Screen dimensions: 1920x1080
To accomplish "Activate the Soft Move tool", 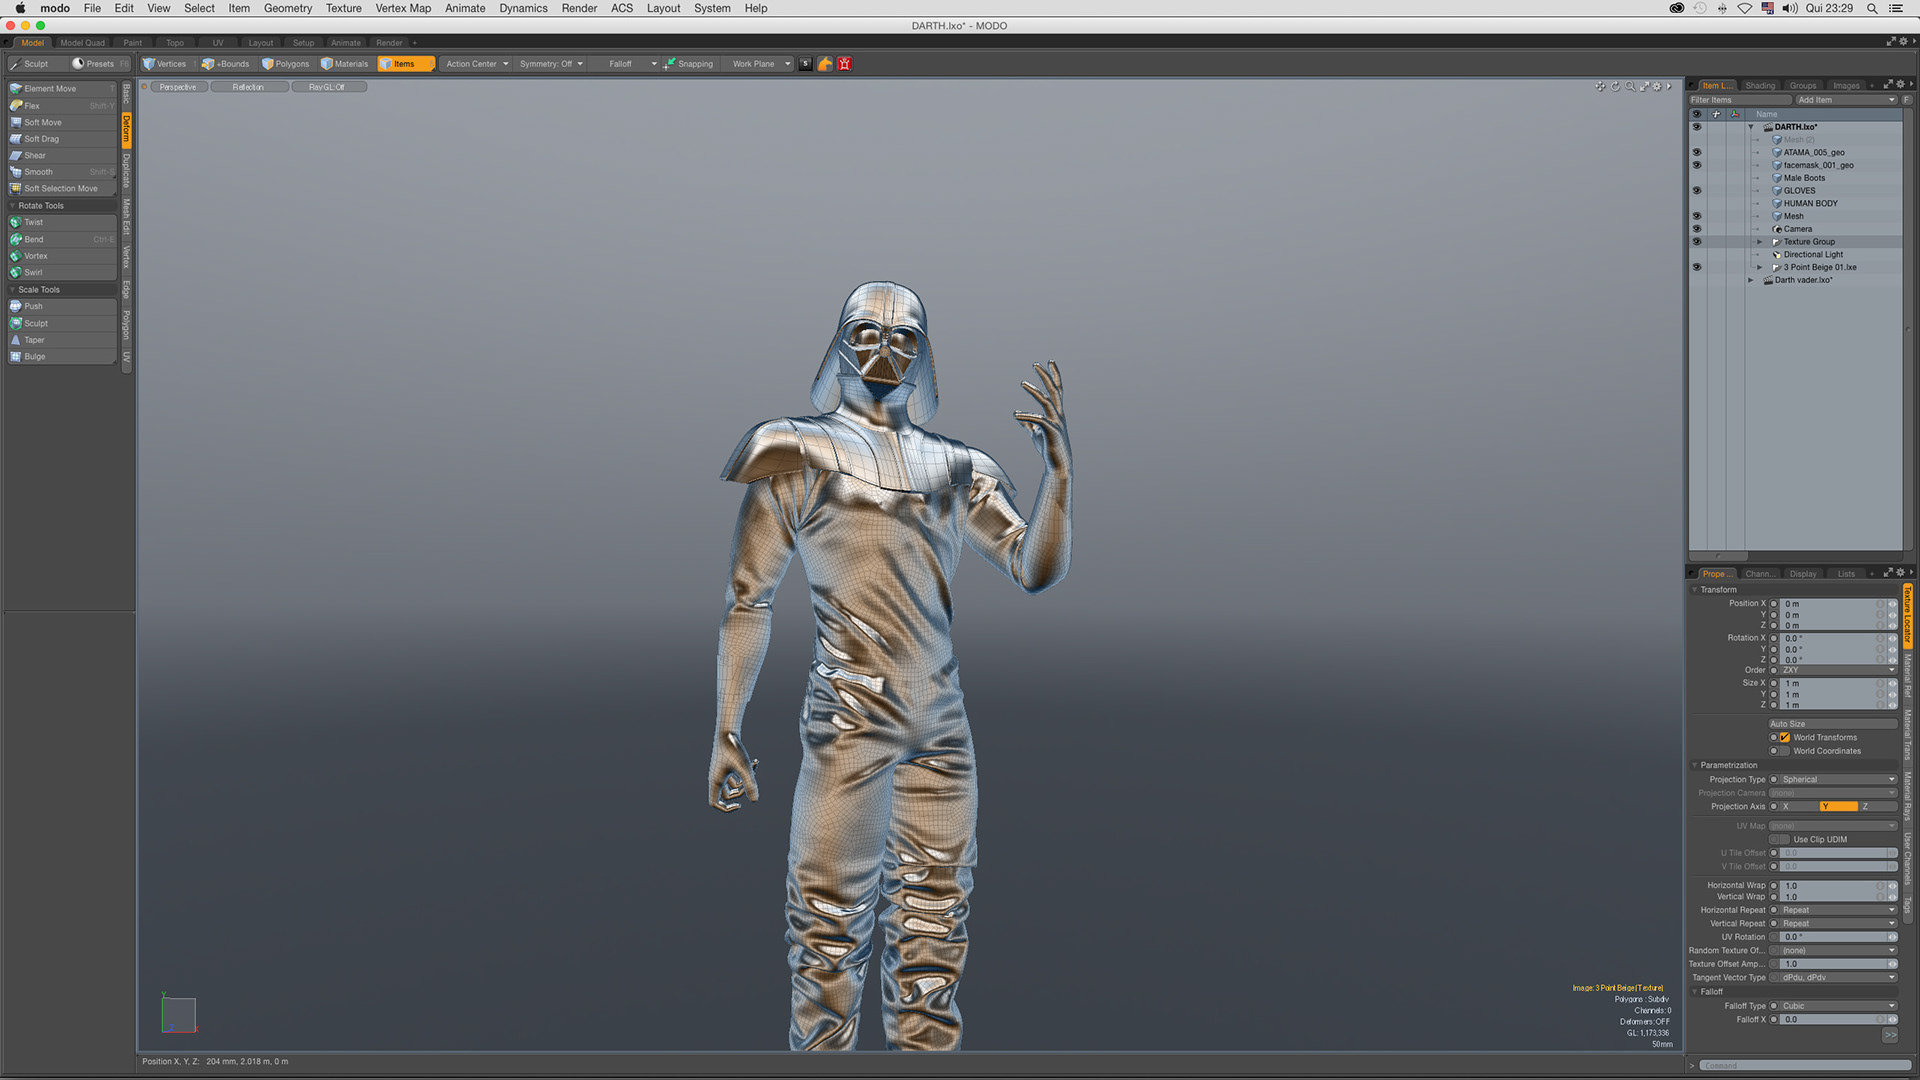I will [62, 123].
